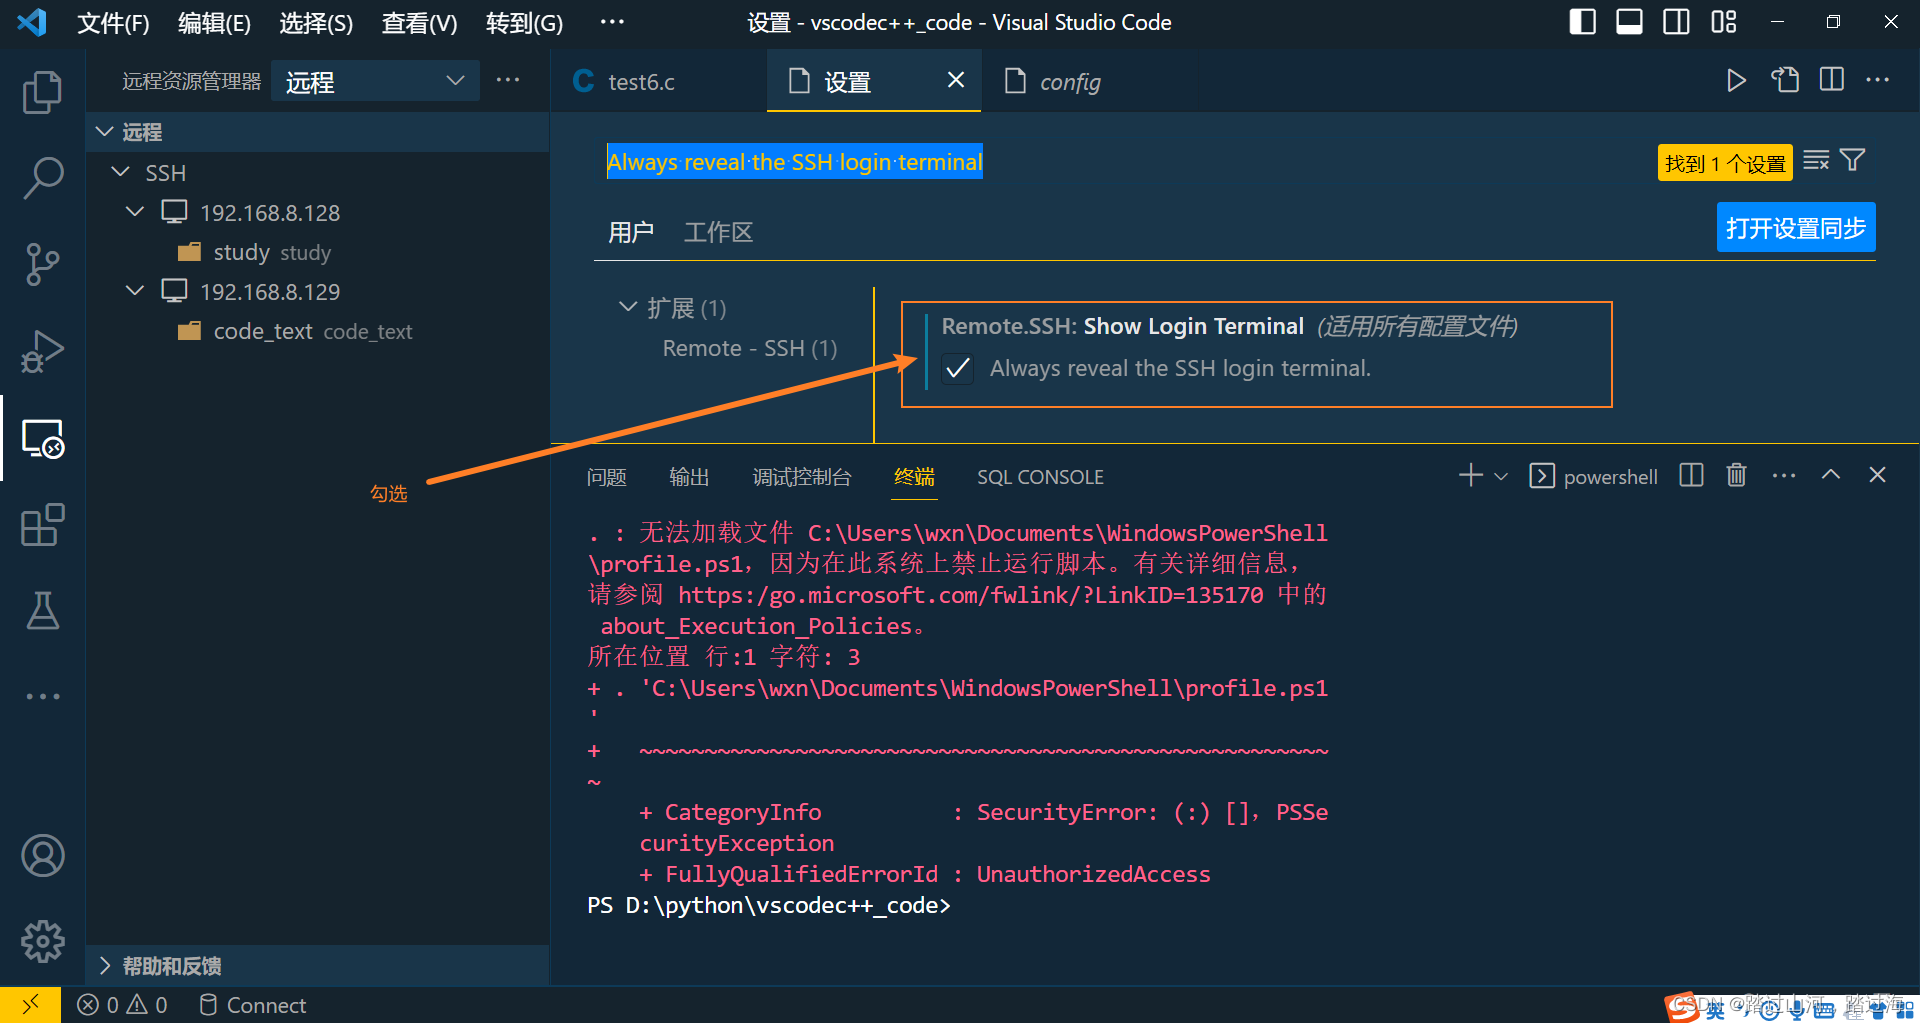The width and height of the screenshot is (1920, 1023).
Task: Open Run and Debug view
Action: [x=42, y=351]
